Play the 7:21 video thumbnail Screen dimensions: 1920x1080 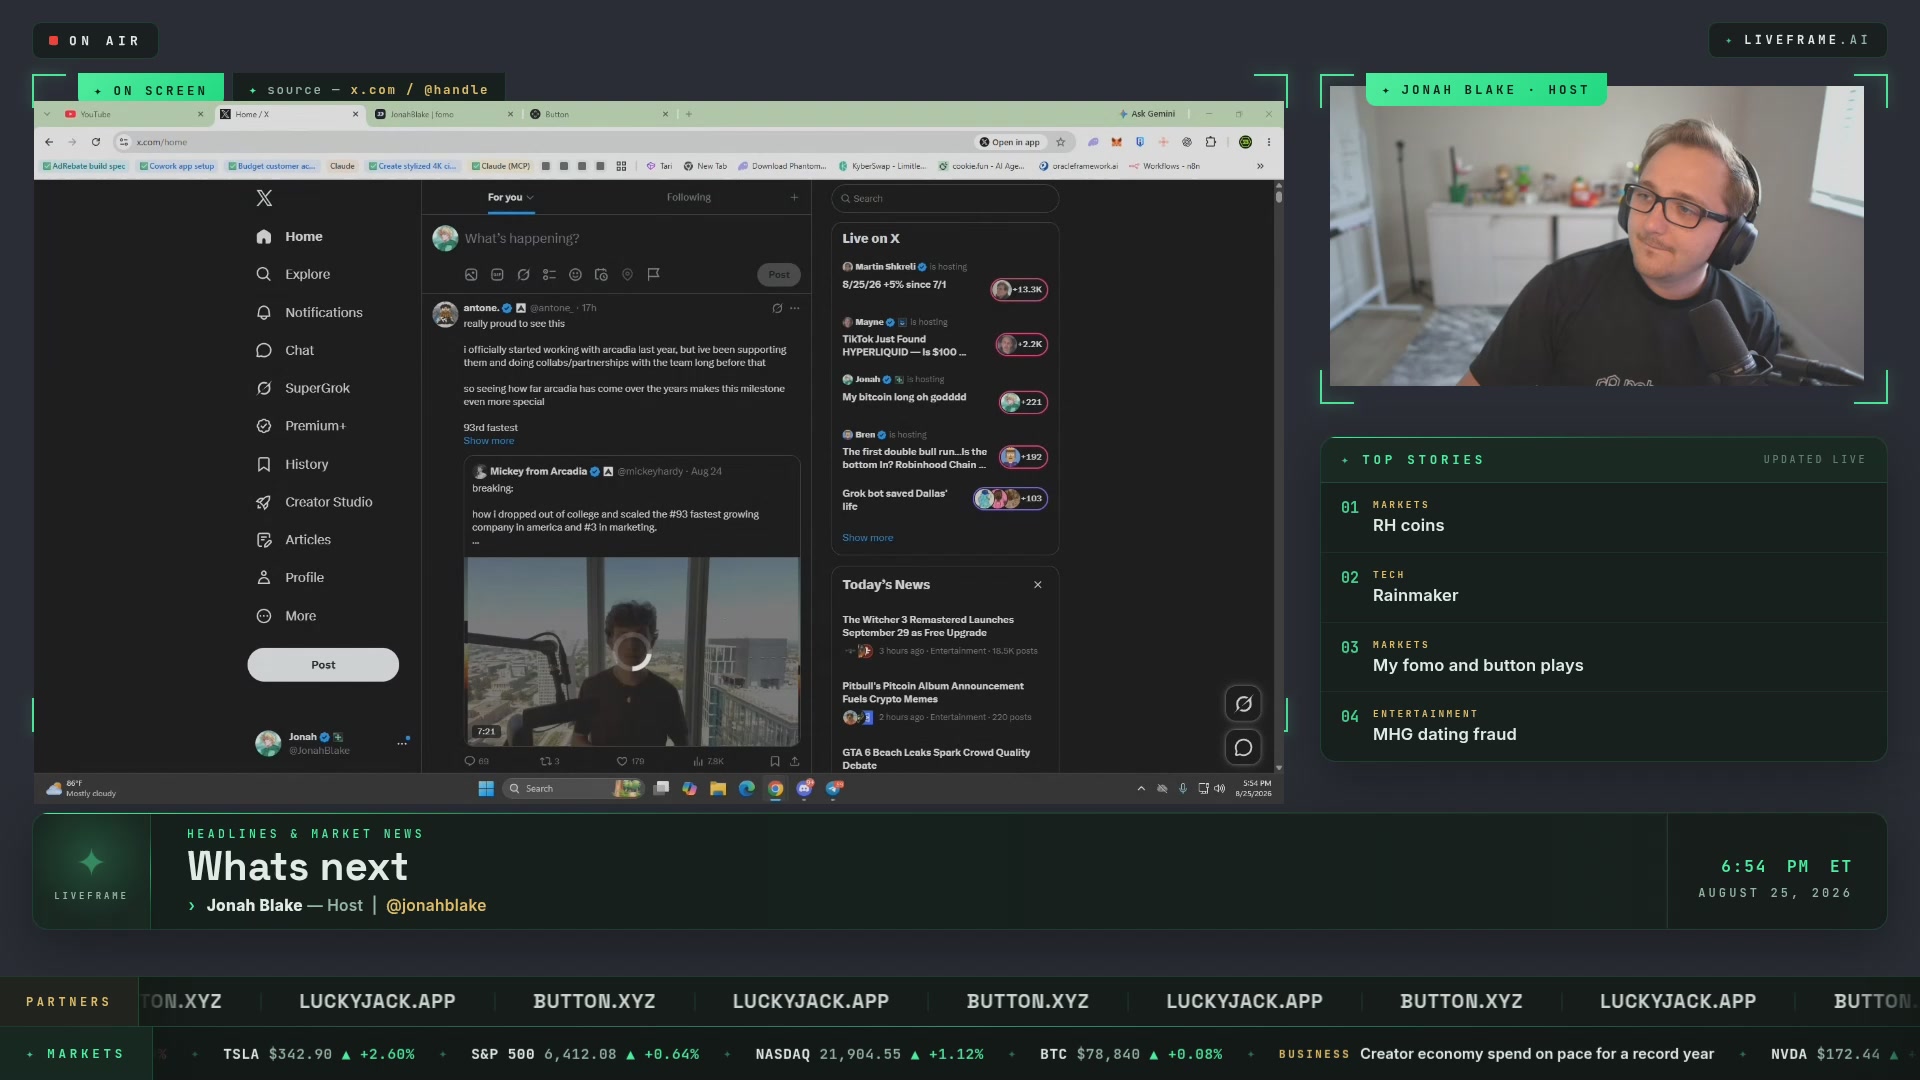click(632, 651)
